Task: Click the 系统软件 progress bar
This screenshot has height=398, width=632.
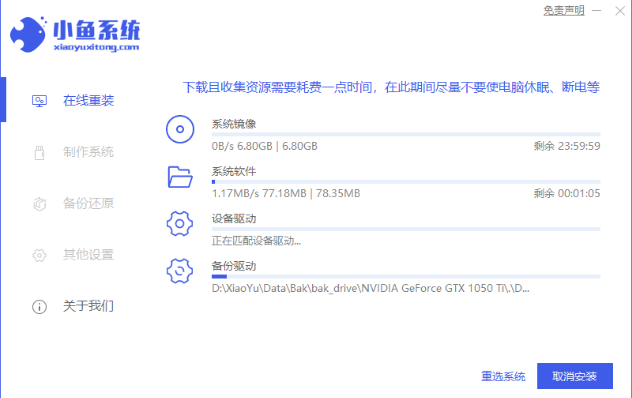Action: (406, 182)
